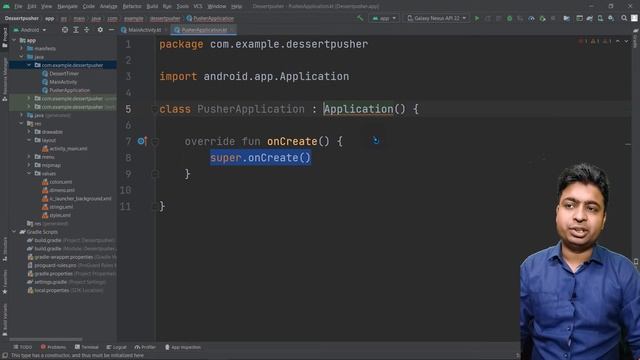Click the error and warning indicators widget

pos(595,41)
